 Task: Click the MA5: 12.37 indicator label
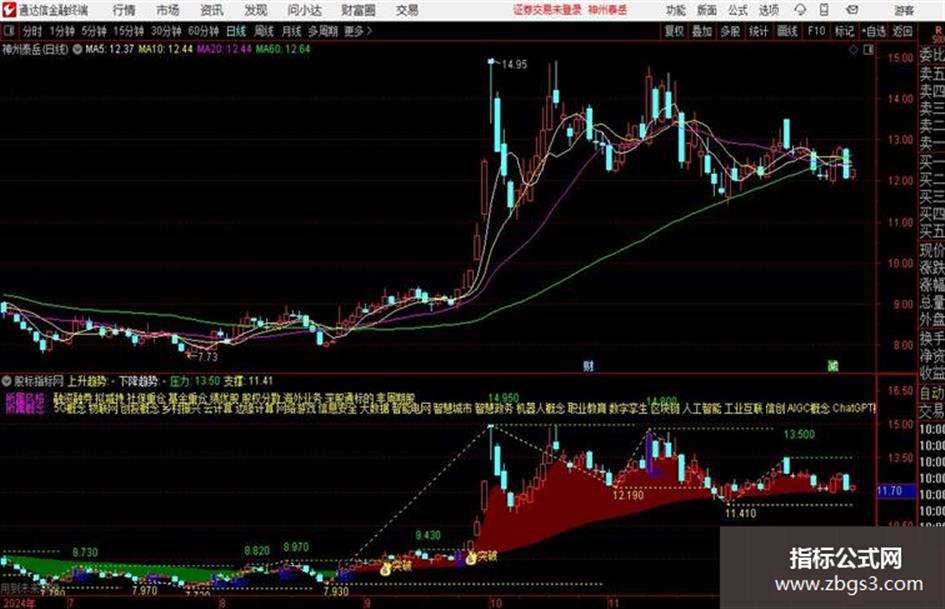109,49
